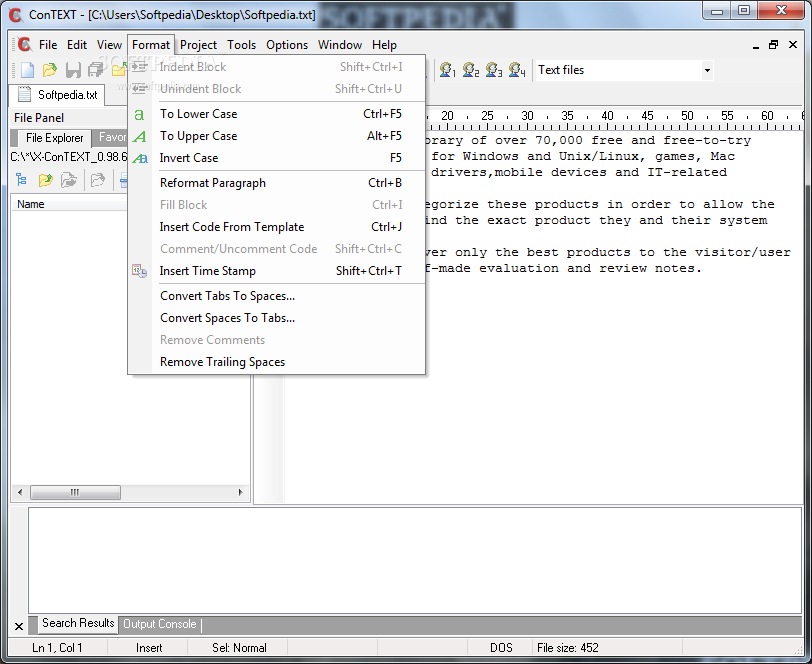Restore the inner document window
The image size is (812, 664).
773,45
